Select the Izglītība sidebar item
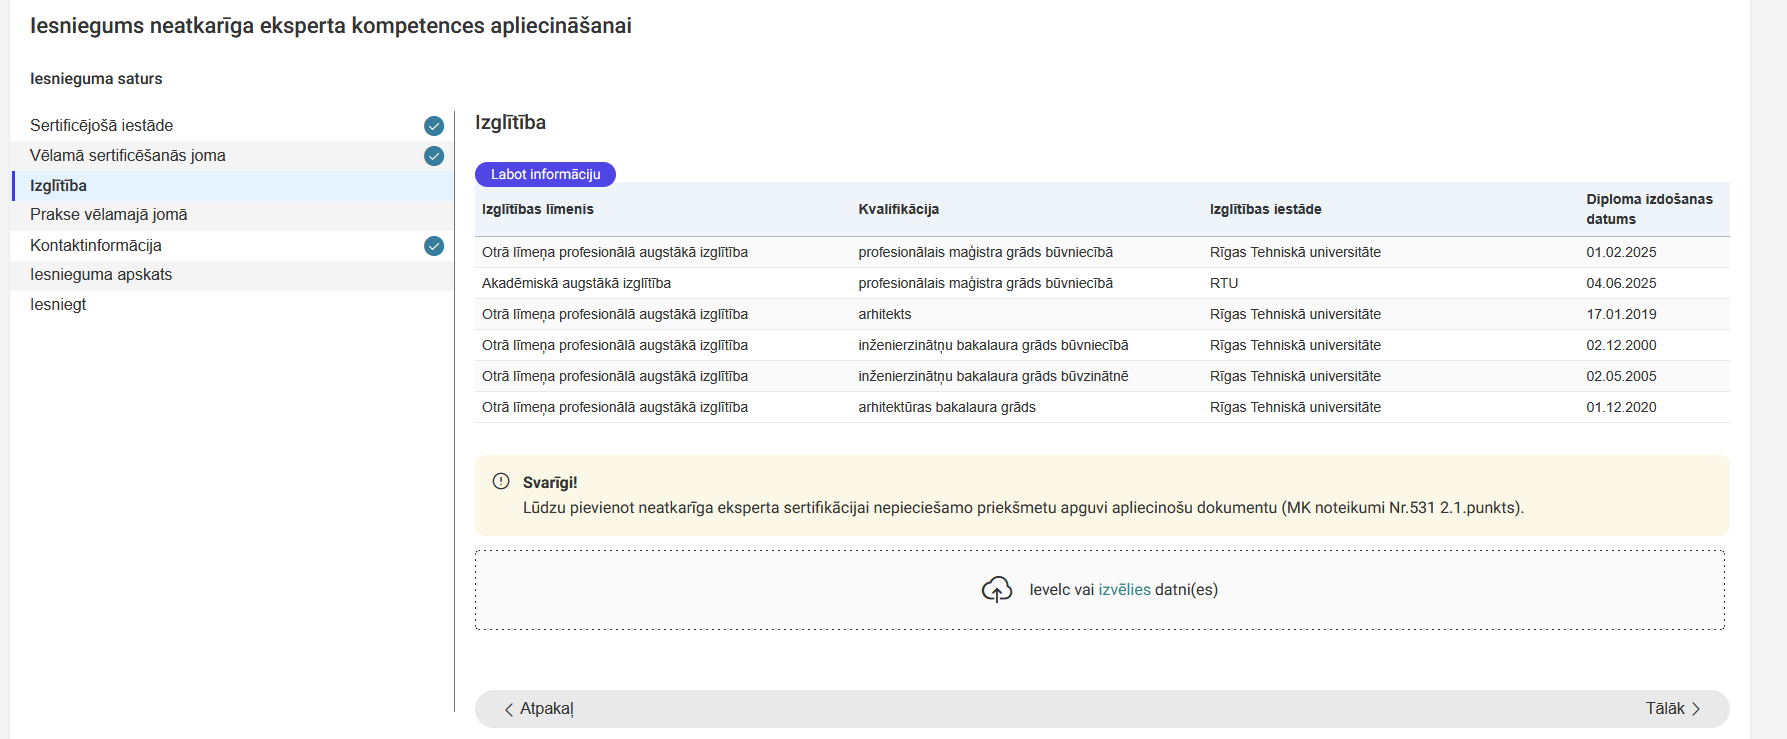Image resolution: width=1787 pixels, height=739 pixels. (58, 186)
